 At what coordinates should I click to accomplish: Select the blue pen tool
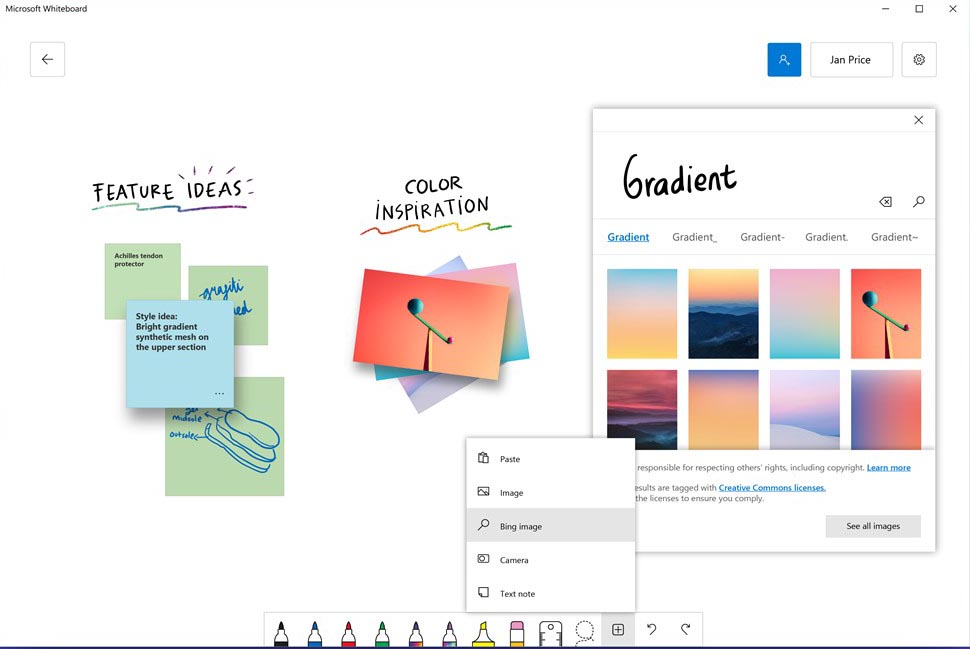pos(313,630)
